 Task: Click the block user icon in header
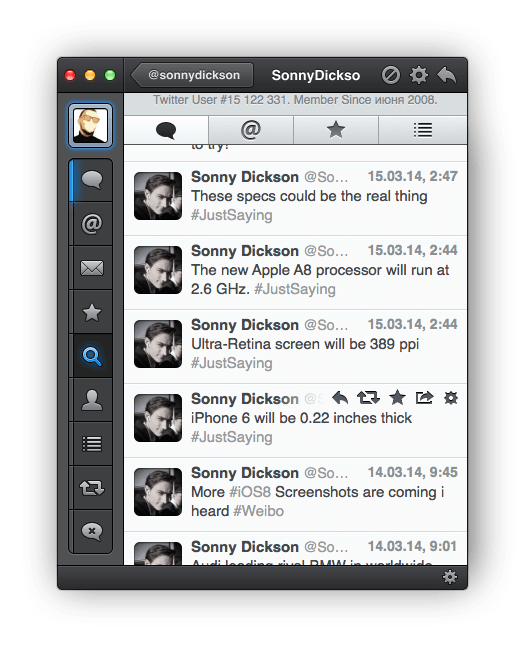click(390, 75)
